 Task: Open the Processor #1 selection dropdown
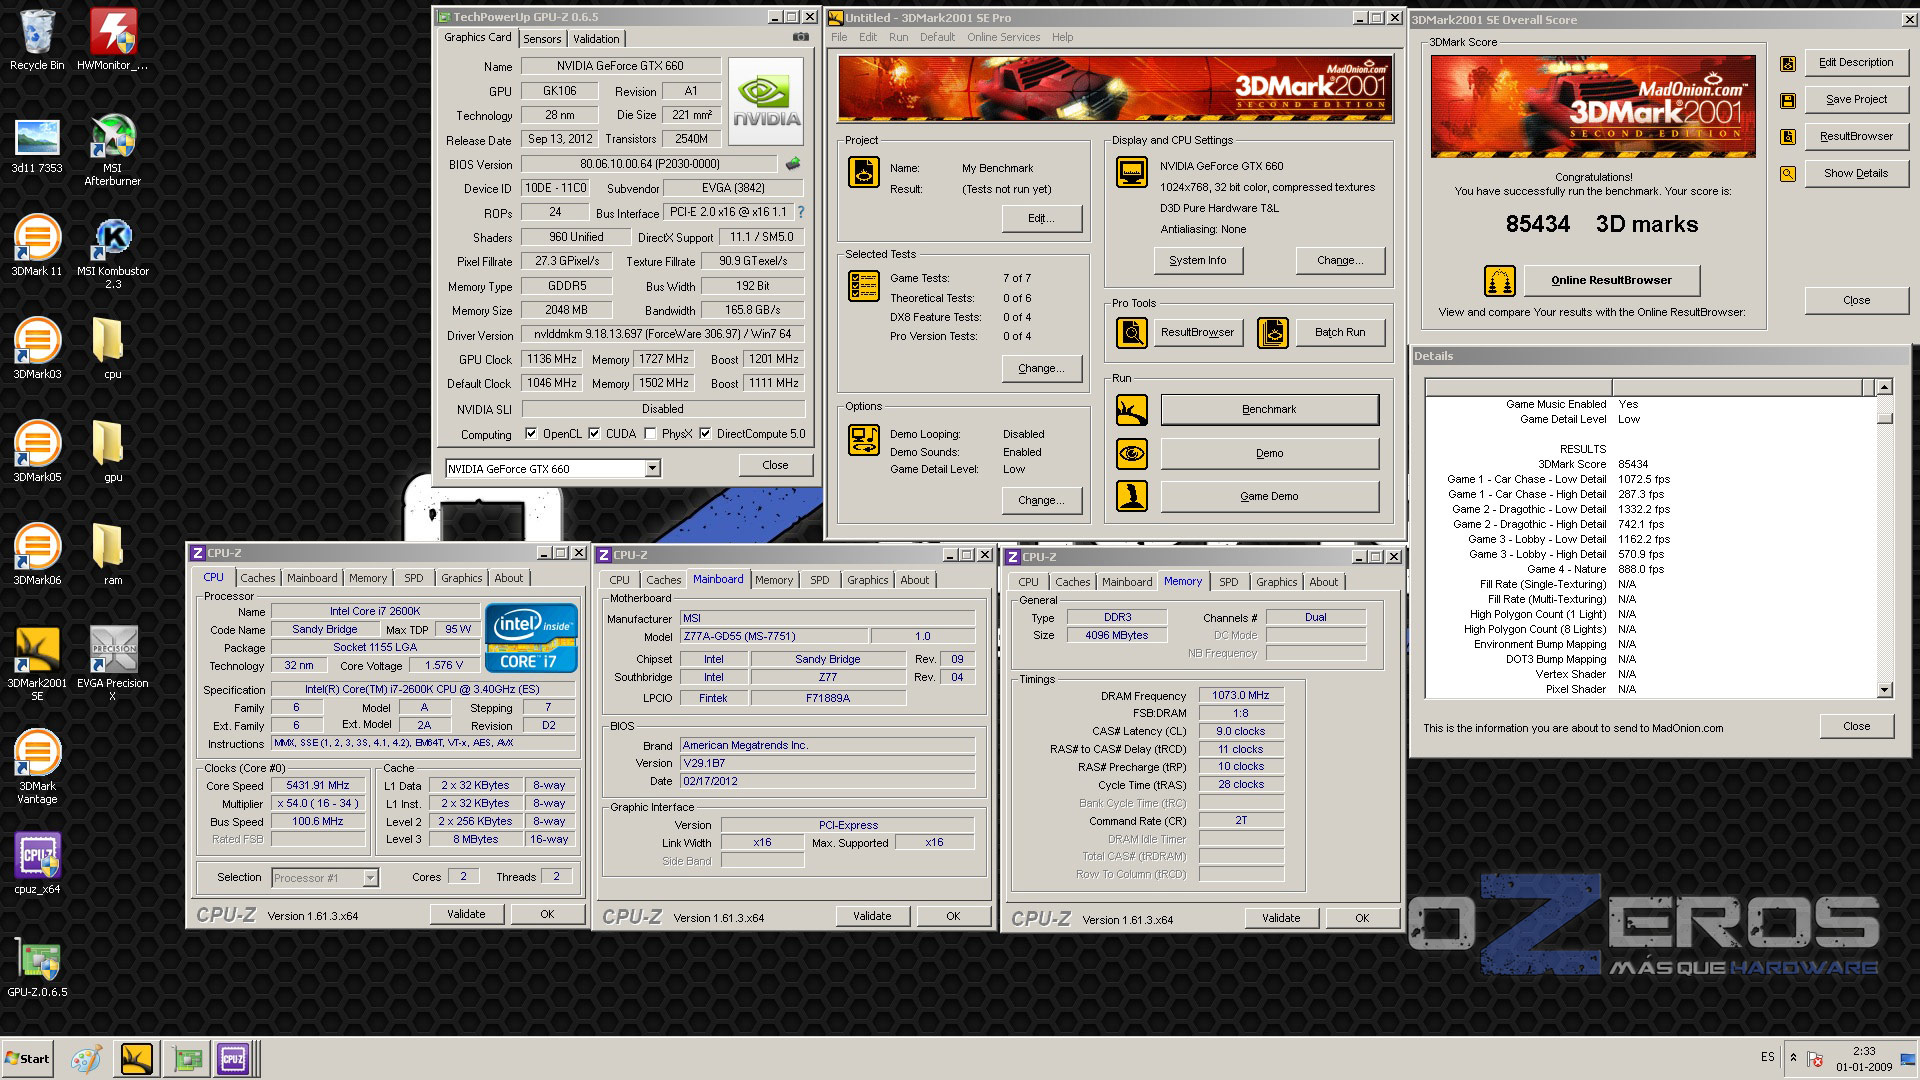click(370, 878)
